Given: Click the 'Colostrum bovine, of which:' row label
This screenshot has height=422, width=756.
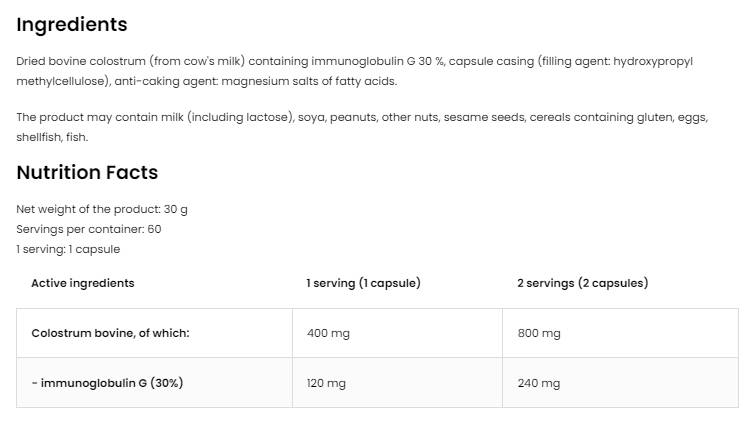Looking at the screenshot, I should pyautogui.click(x=110, y=333).
